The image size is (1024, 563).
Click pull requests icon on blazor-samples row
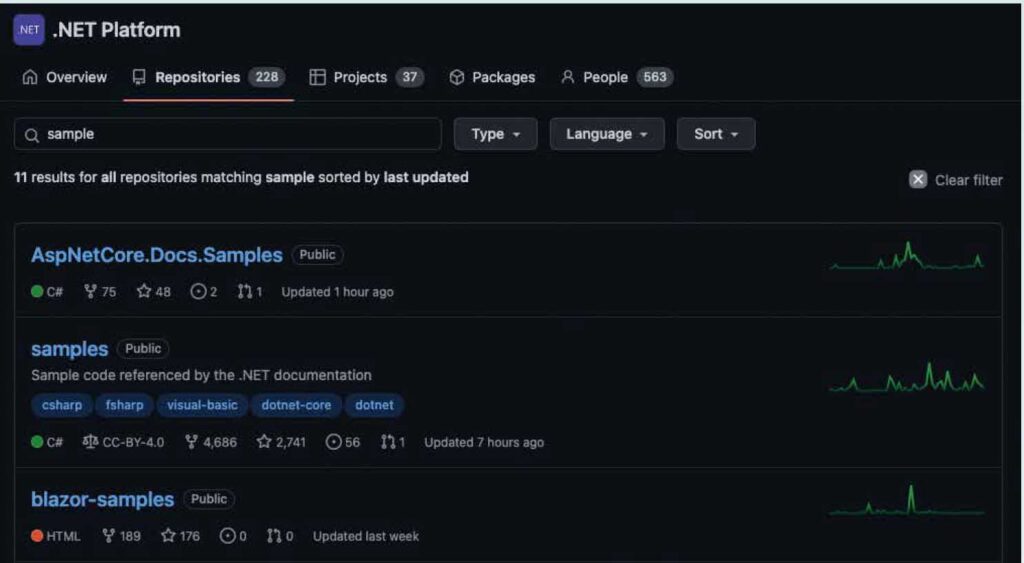(x=274, y=536)
